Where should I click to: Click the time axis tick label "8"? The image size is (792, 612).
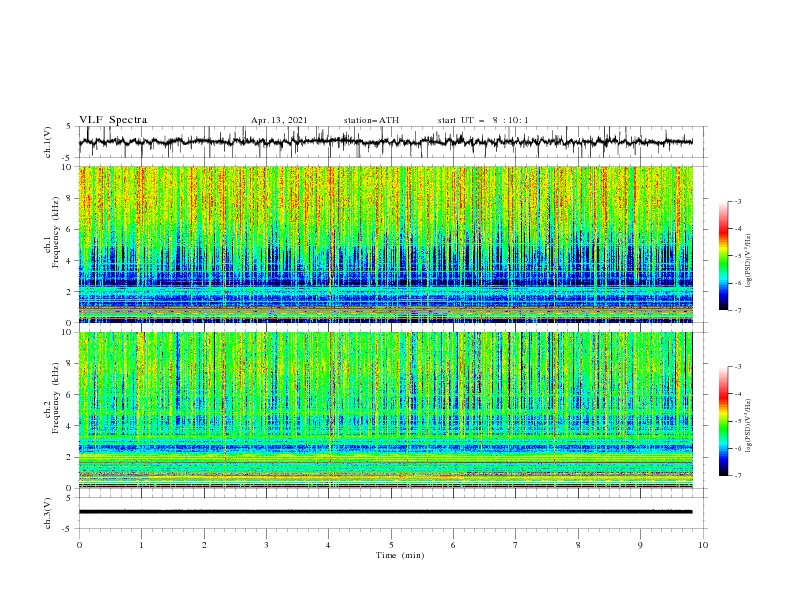[578, 545]
